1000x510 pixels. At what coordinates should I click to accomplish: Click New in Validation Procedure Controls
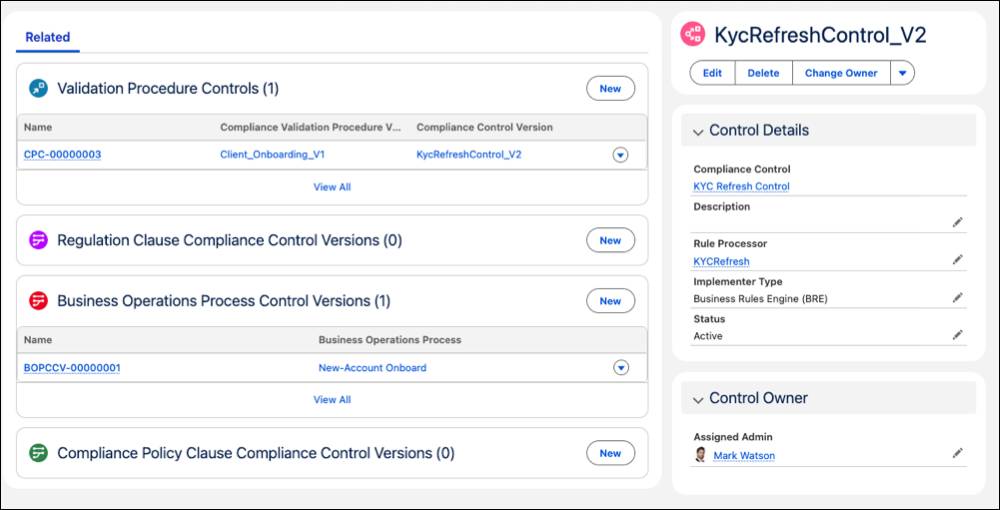pos(610,89)
